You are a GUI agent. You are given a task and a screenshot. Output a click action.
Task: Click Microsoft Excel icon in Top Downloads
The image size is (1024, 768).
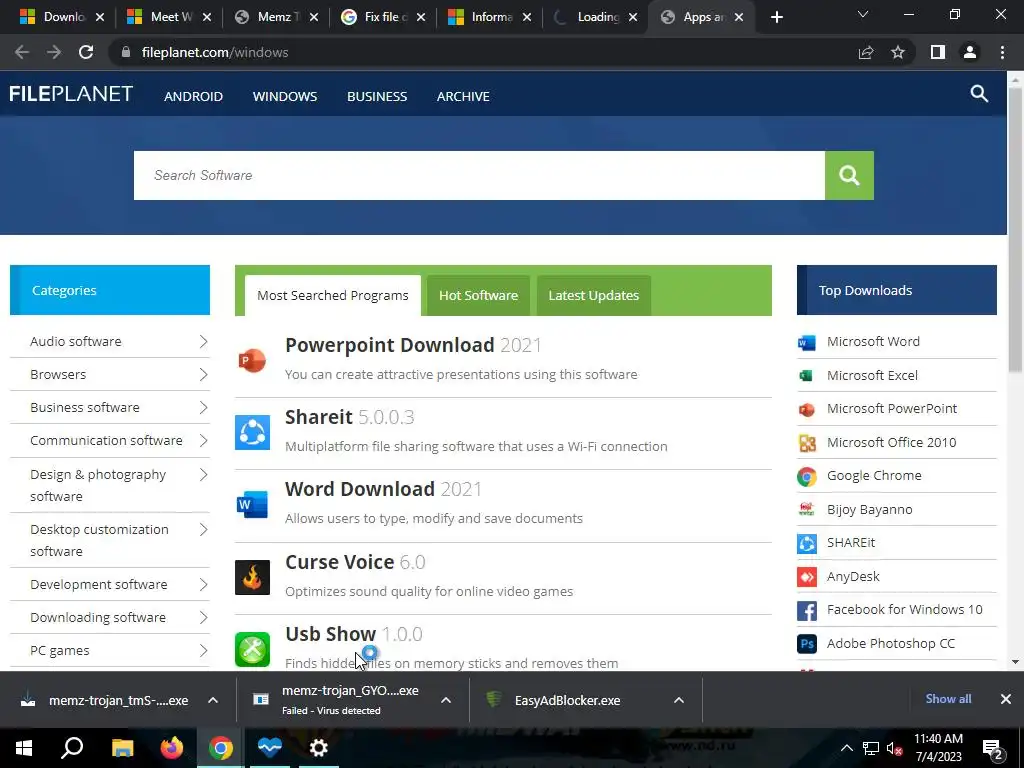[807, 376]
